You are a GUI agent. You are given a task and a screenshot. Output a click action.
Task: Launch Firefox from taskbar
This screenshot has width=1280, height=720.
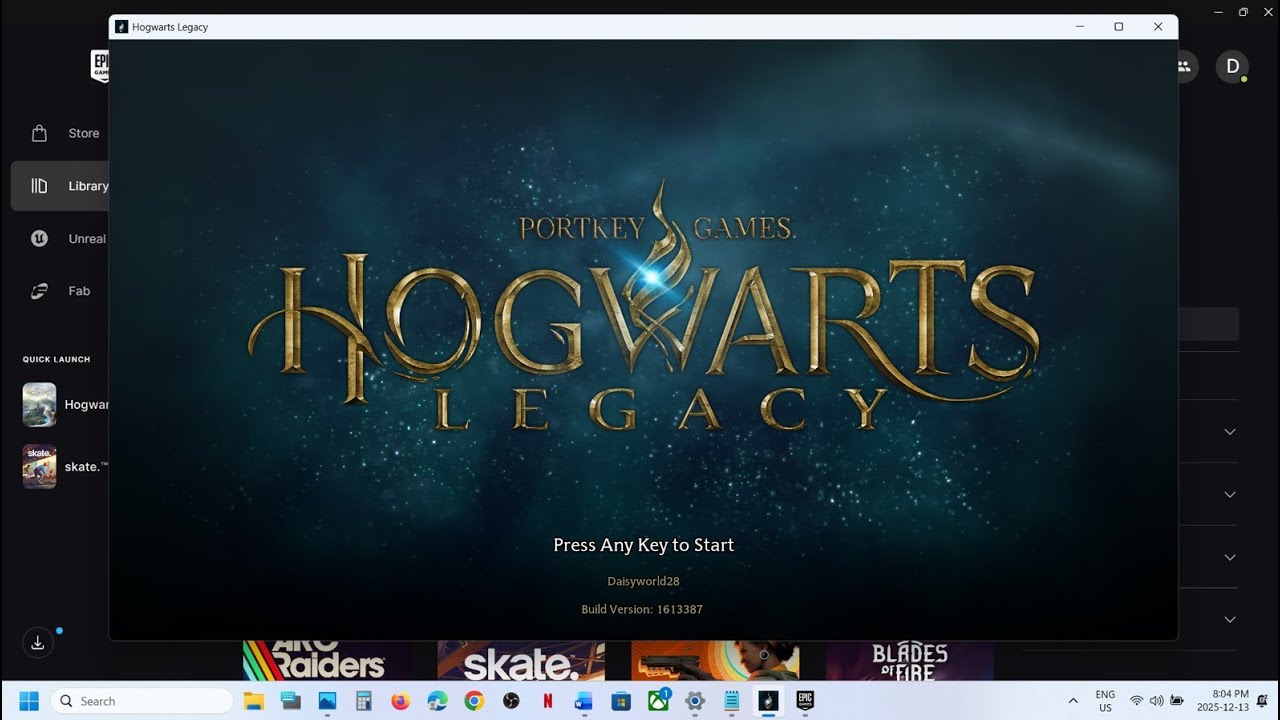pyautogui.click(x=401, y=701)
